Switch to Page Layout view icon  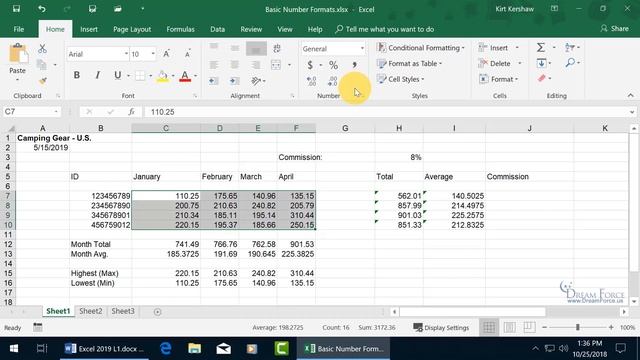(x=509, y=327)
